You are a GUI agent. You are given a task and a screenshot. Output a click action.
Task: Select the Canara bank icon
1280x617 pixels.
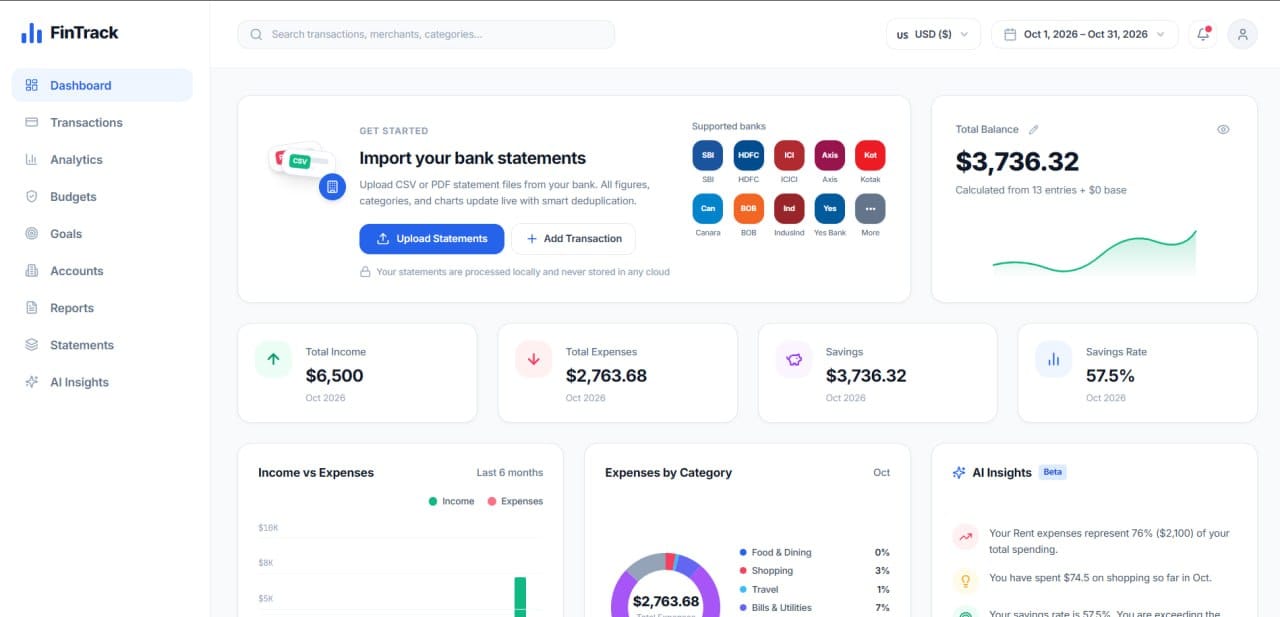click(708, 208)
